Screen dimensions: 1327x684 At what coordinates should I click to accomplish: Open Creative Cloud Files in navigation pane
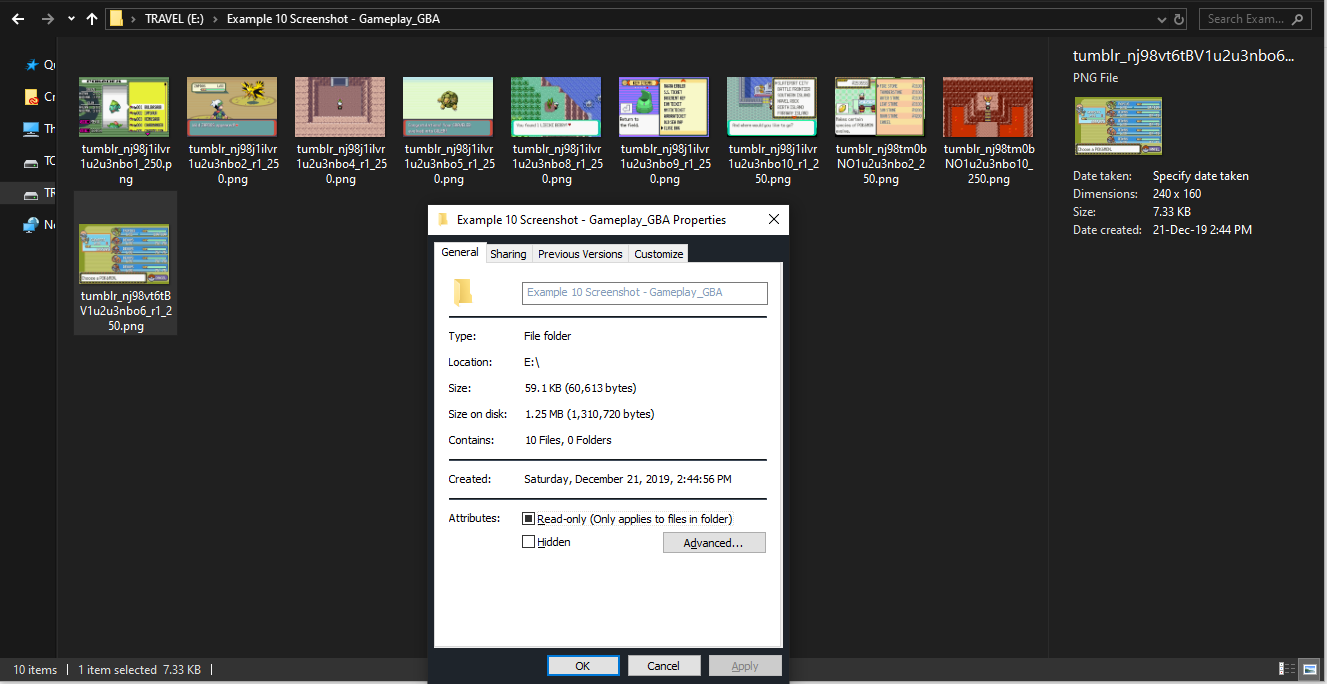[31, 97]
